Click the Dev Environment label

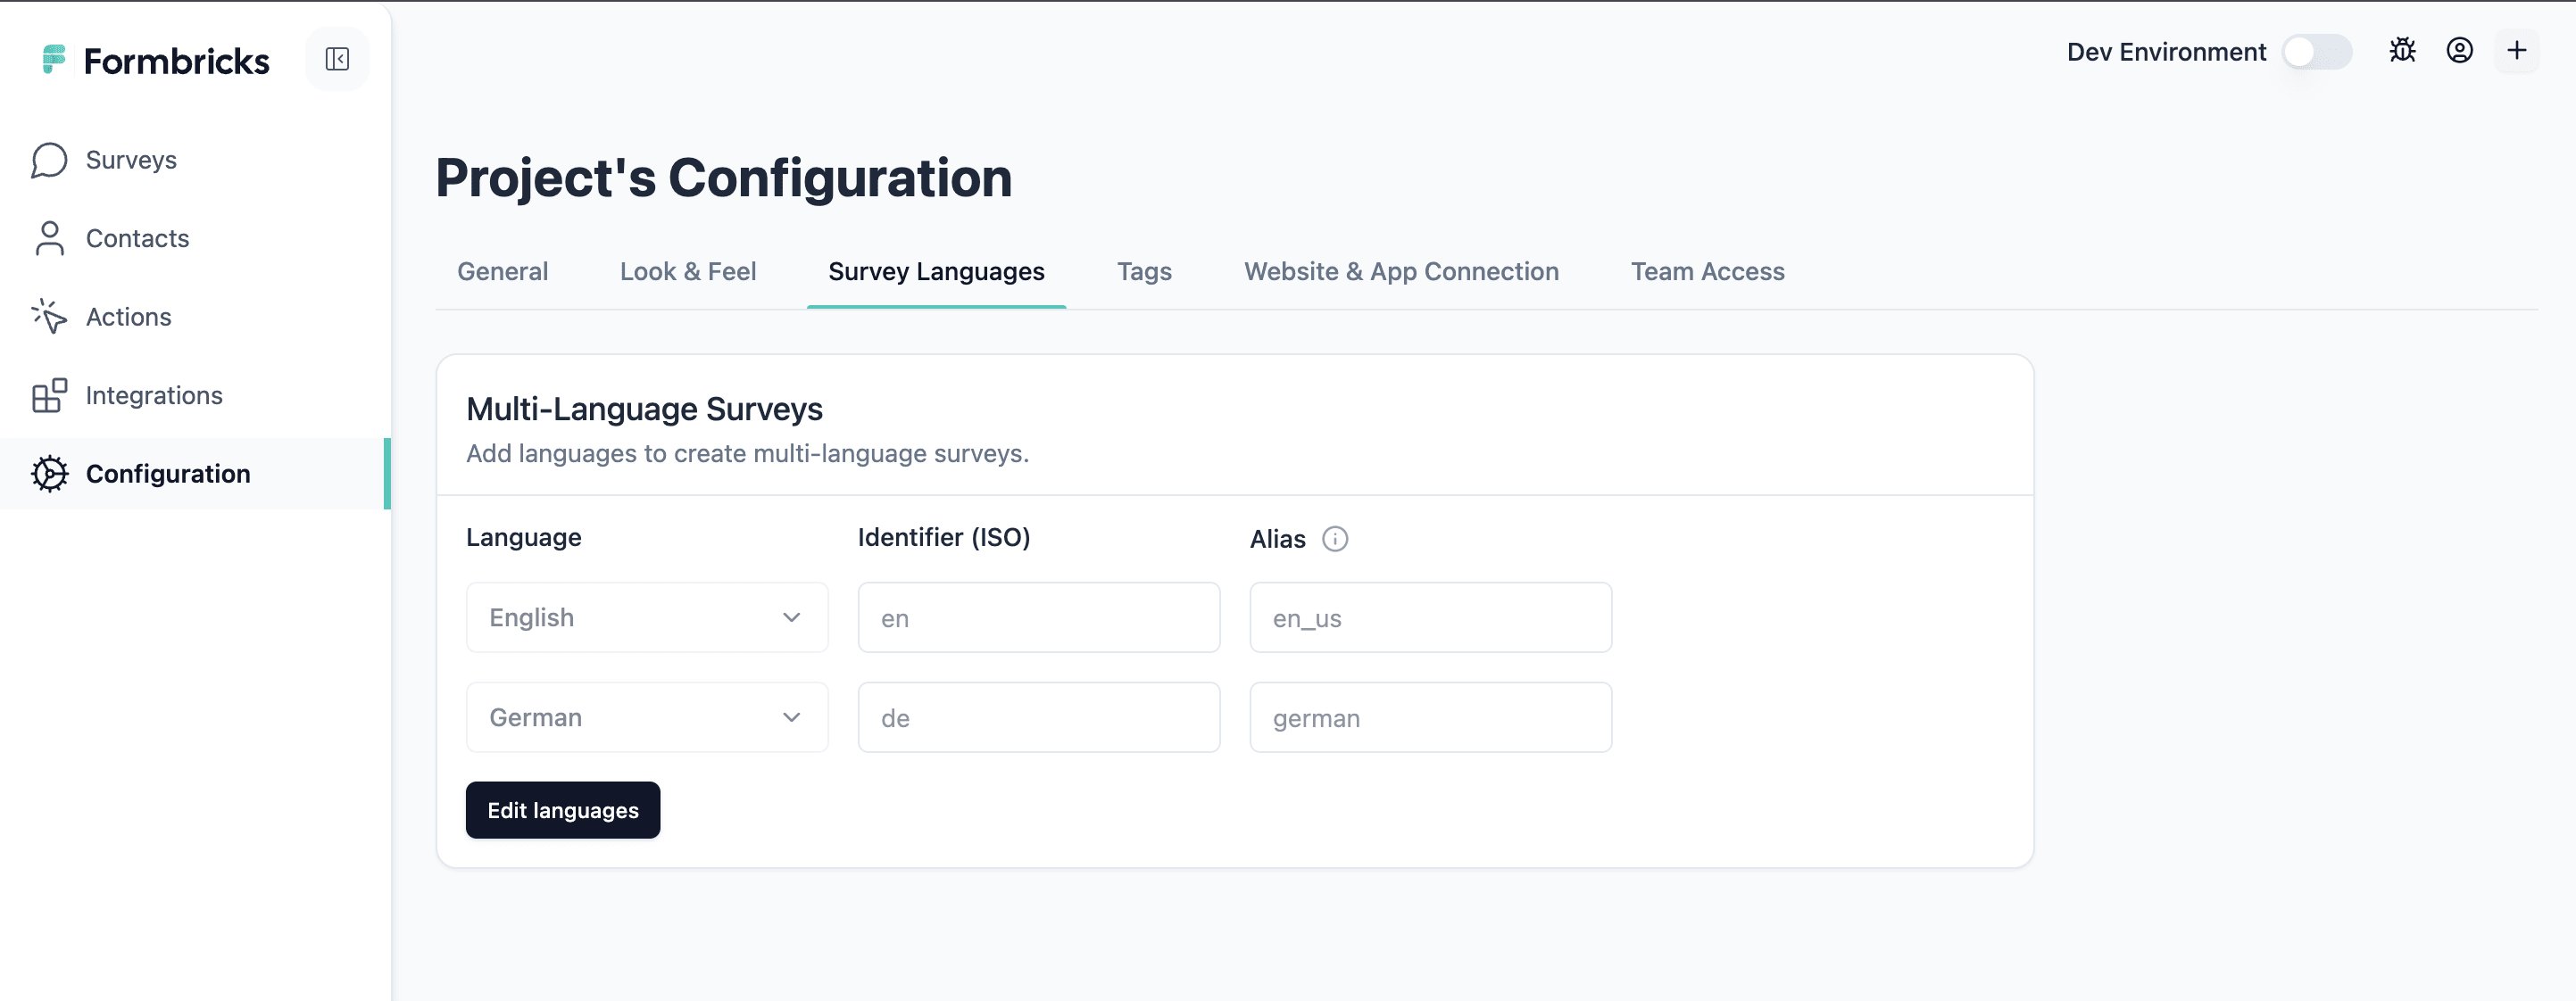[2166, 52]
